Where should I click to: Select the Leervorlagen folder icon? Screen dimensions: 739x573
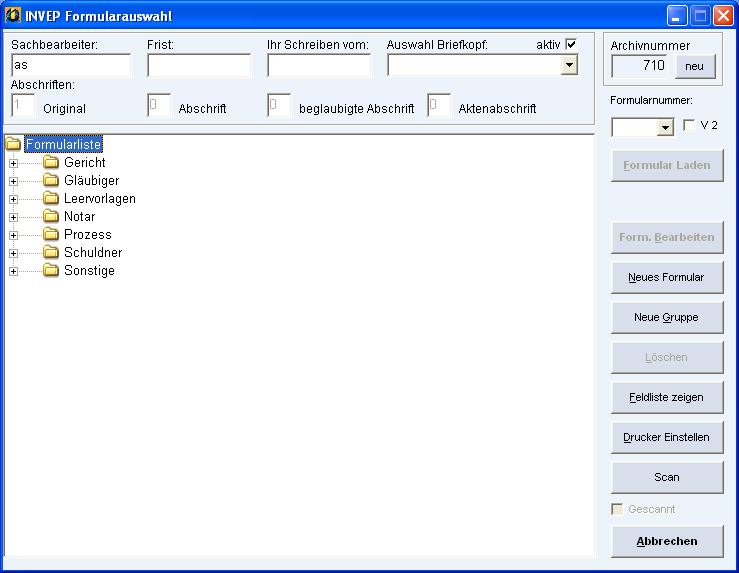(x=51, y=199)
